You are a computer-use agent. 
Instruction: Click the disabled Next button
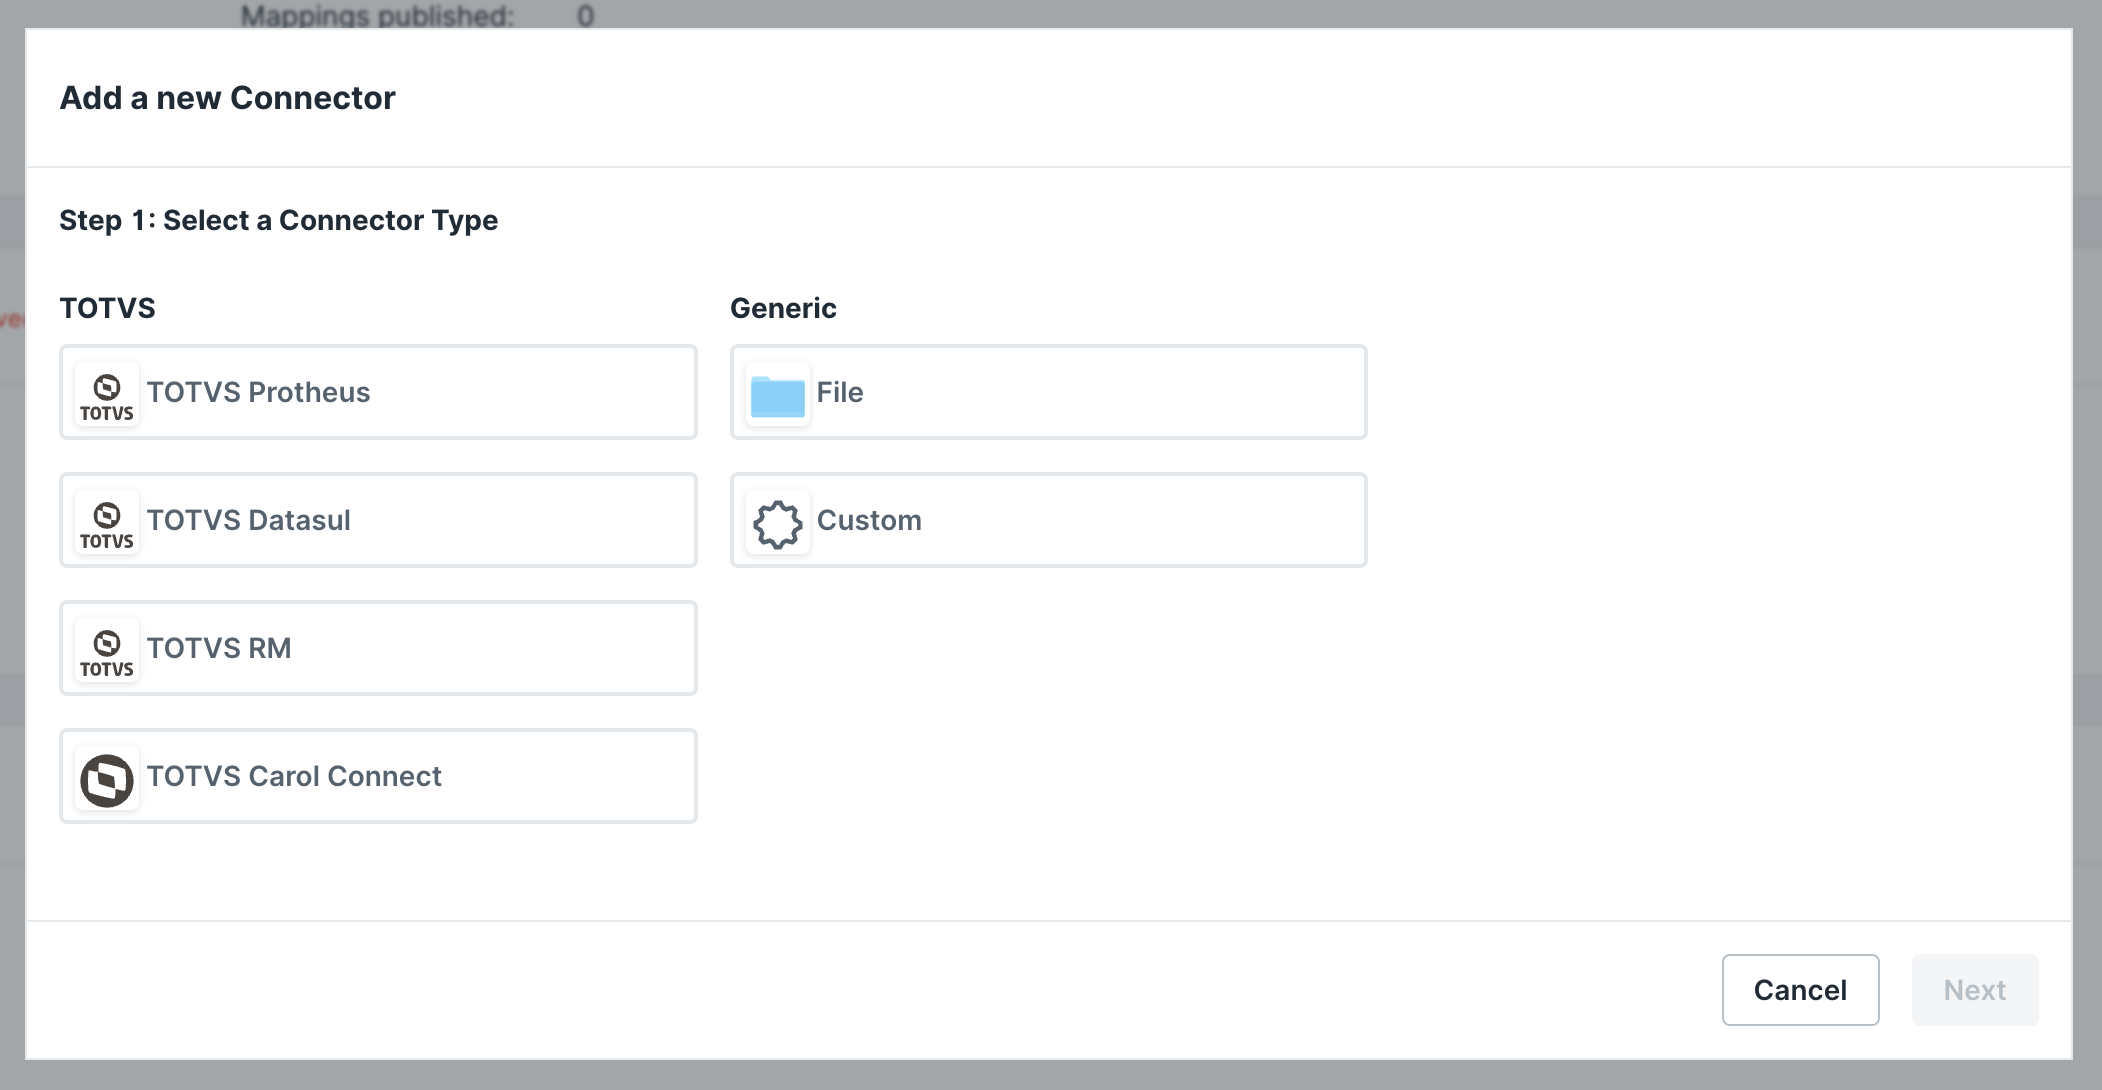click(1975, 990)
